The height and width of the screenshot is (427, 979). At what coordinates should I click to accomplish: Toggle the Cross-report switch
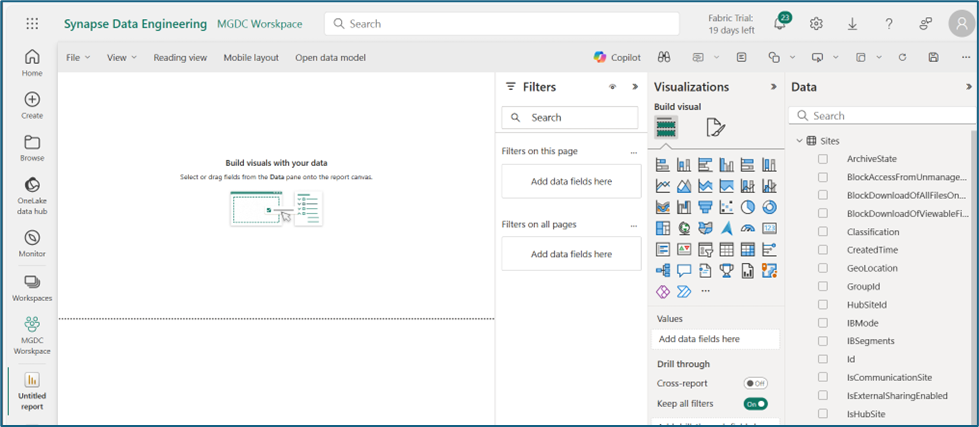(755, 383)
